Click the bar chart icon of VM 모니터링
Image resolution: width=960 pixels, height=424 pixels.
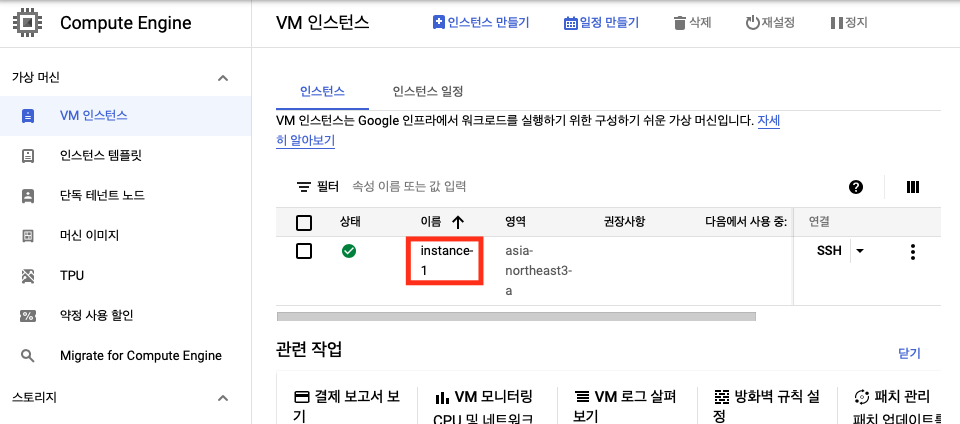tap(442, 398)
